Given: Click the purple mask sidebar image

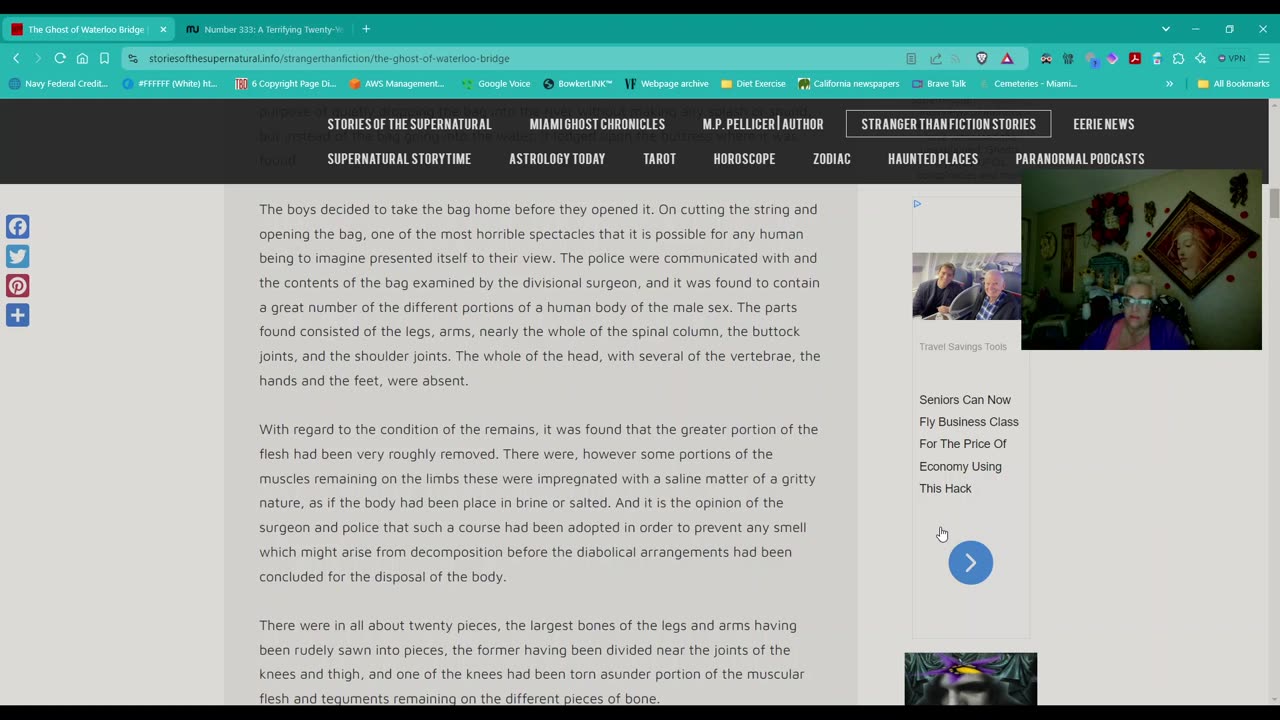Looking at the screenshot, I should pos(971,679).
